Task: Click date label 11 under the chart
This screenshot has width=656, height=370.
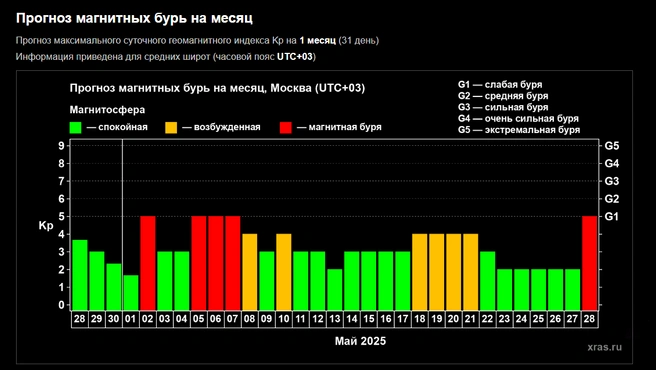Action: (301, 319)
